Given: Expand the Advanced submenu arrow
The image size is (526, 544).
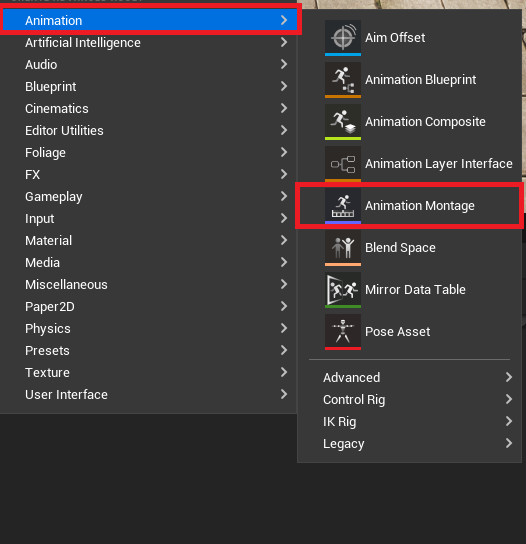Looking at the screenshot, I should 509,377.
